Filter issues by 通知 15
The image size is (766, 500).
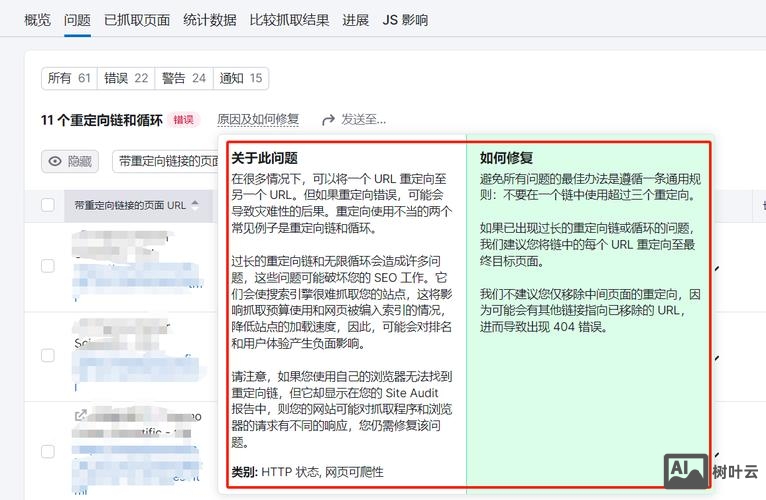coord(241,78)
